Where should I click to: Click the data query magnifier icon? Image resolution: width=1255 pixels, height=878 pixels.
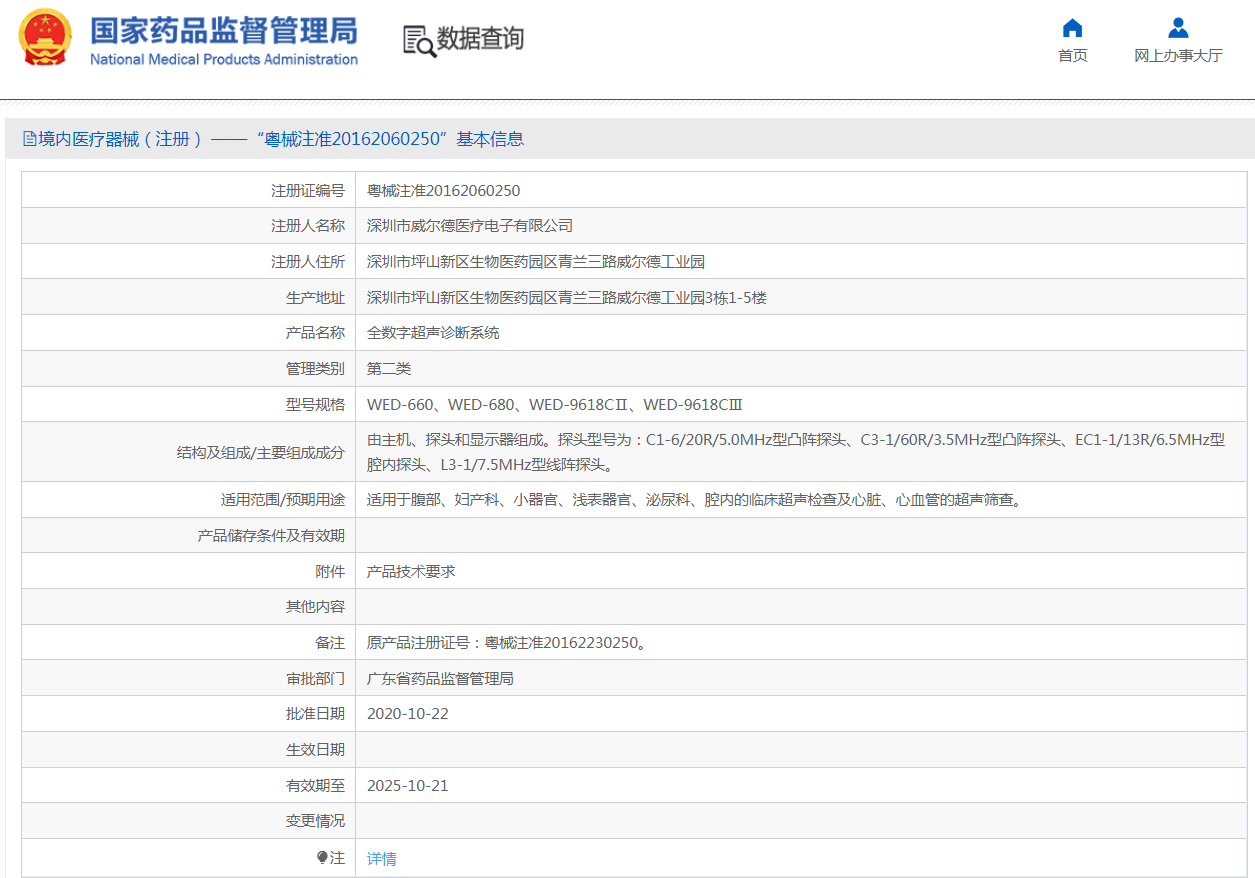click(x=419, y=40)
